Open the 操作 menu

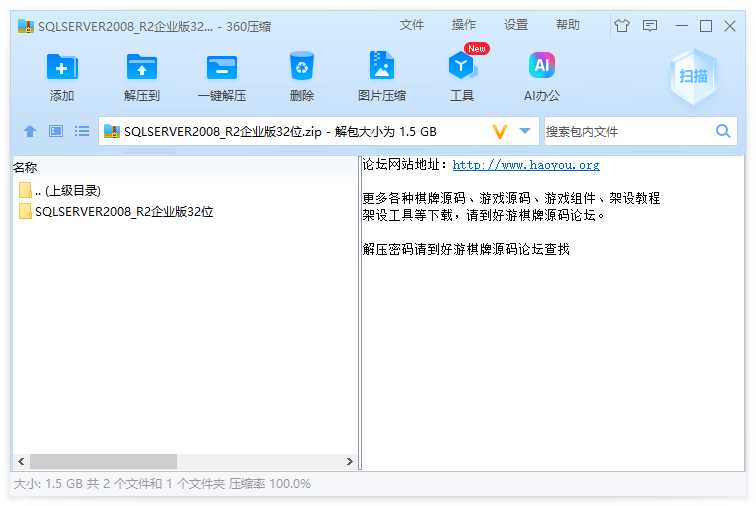point(464,25)
